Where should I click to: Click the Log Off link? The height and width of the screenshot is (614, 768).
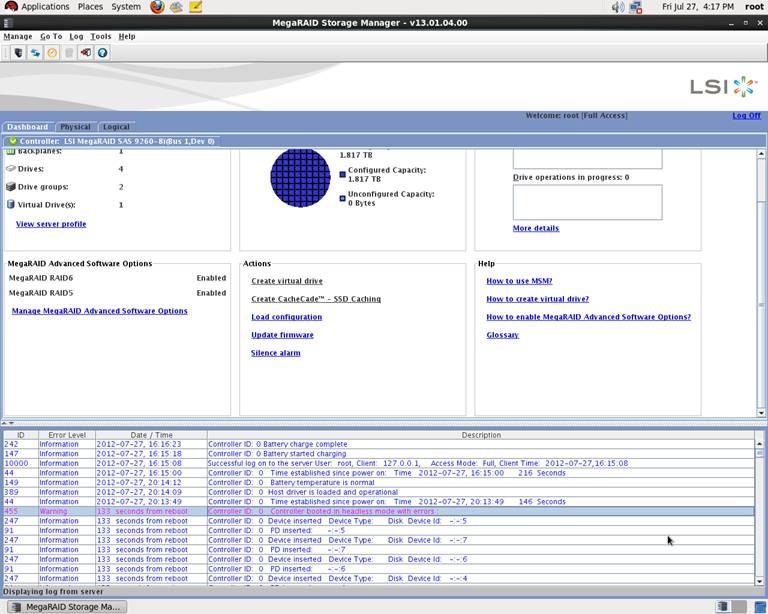point(746,116)
